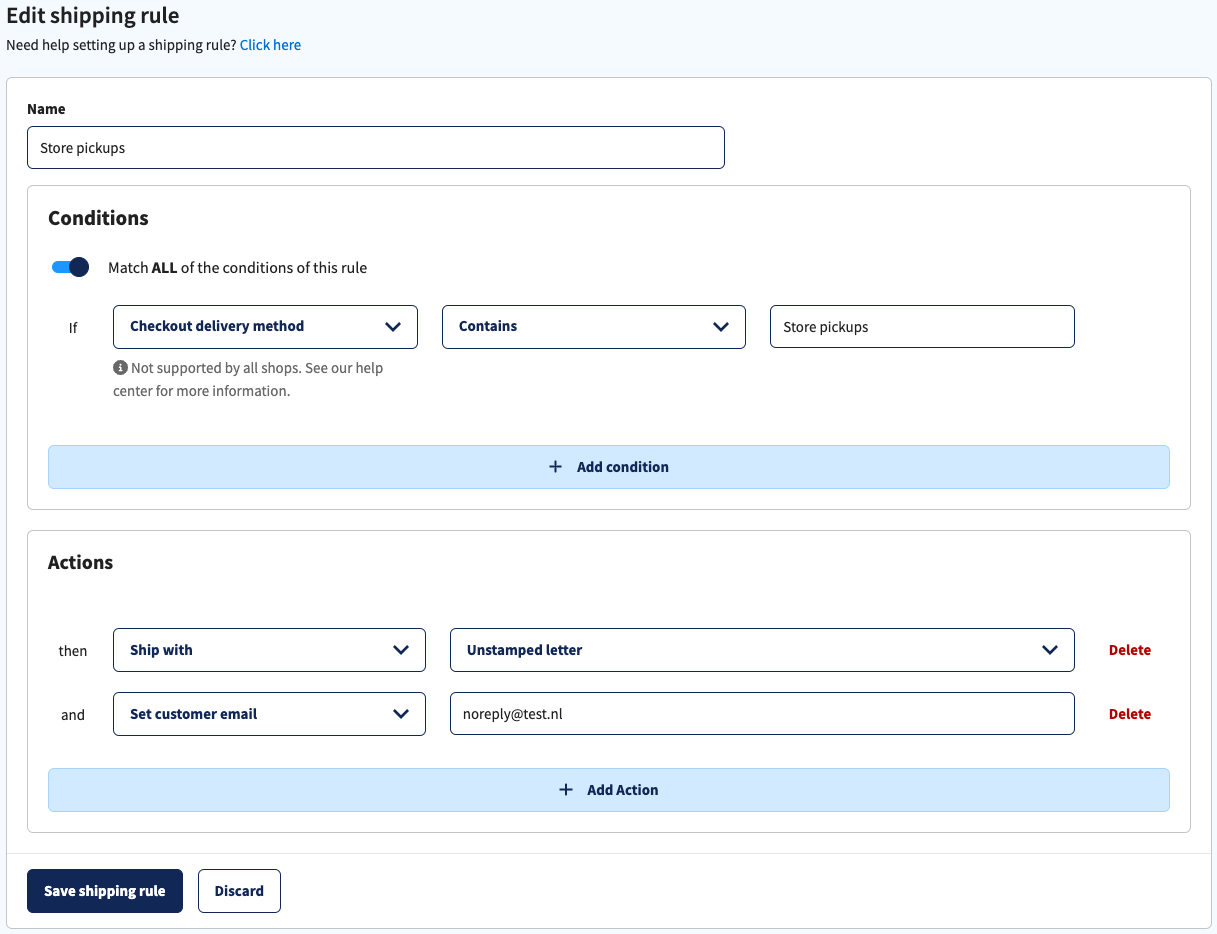Click the Add condition bar
Screen dimensions: 1217x934
(x=608, y=466)
